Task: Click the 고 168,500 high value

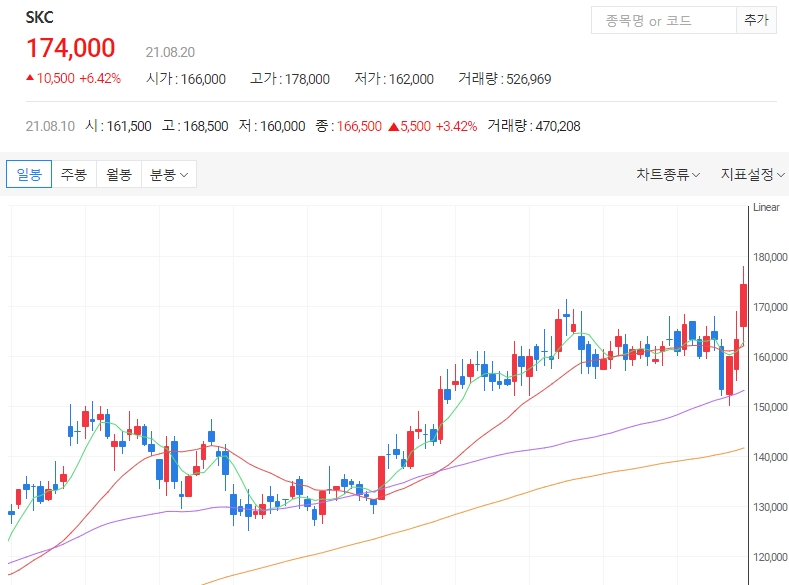Action: (x=195, y=126)
